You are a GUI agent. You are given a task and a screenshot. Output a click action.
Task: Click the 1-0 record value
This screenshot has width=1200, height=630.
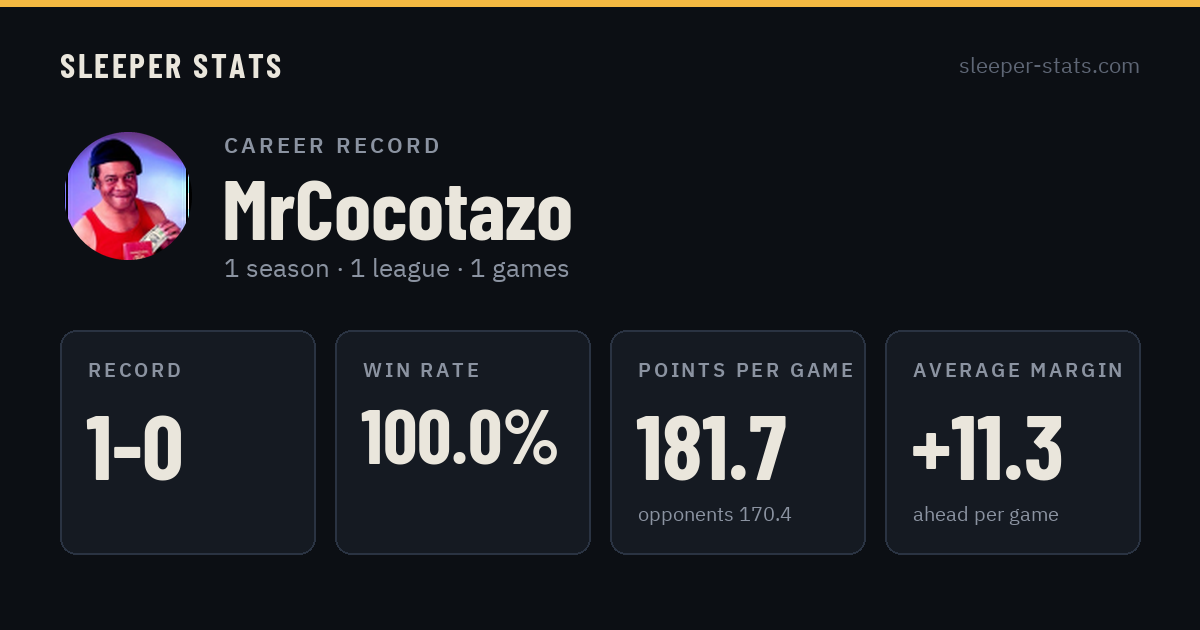pos(134,448)
